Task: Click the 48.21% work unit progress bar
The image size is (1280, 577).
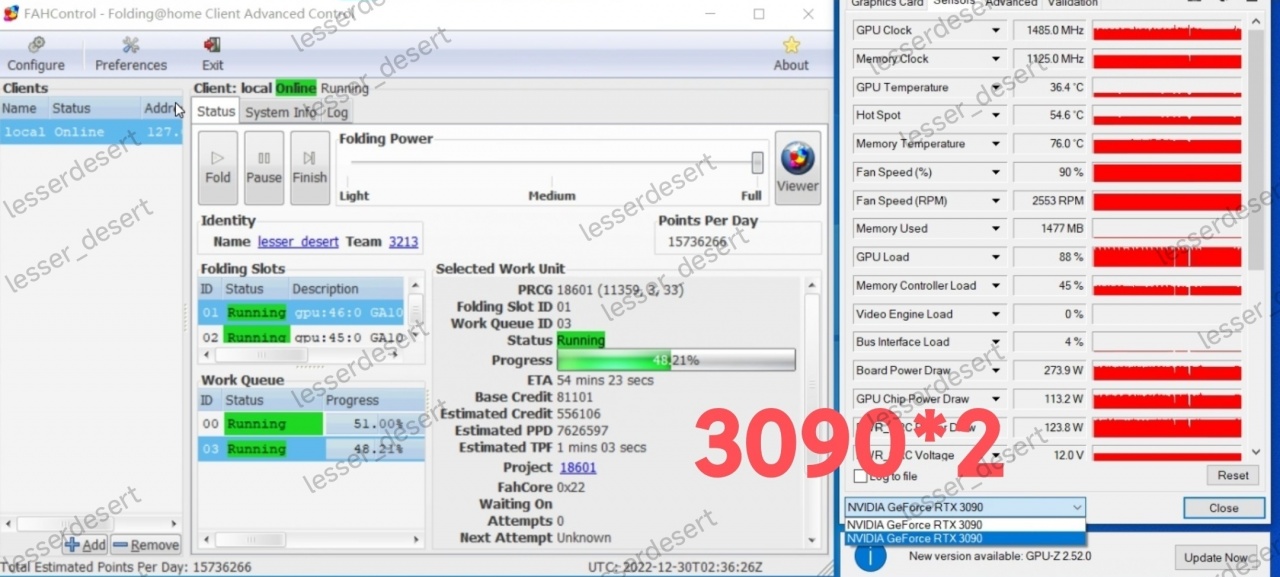Action: (x=676, y=360)
